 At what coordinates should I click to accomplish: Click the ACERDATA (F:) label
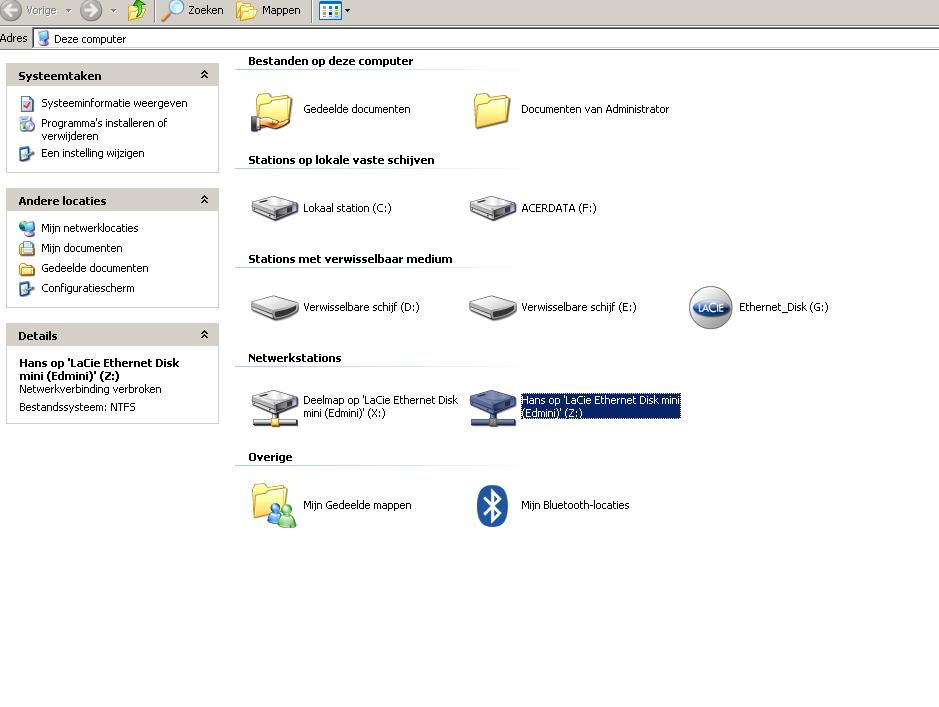click(x=559, y=208)
